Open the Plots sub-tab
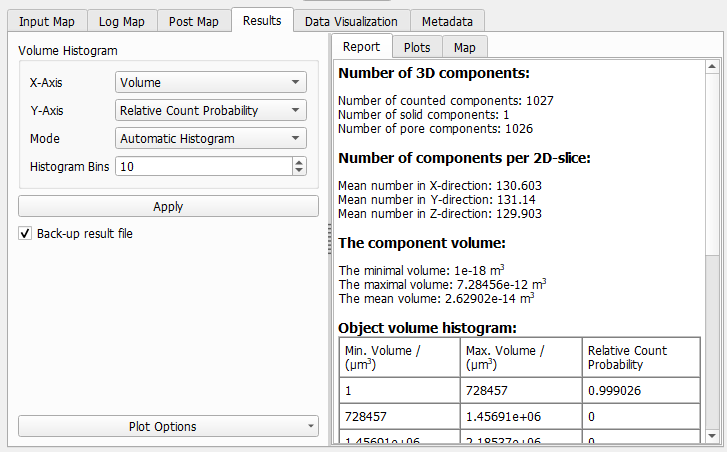 click(x=417, y=47)
